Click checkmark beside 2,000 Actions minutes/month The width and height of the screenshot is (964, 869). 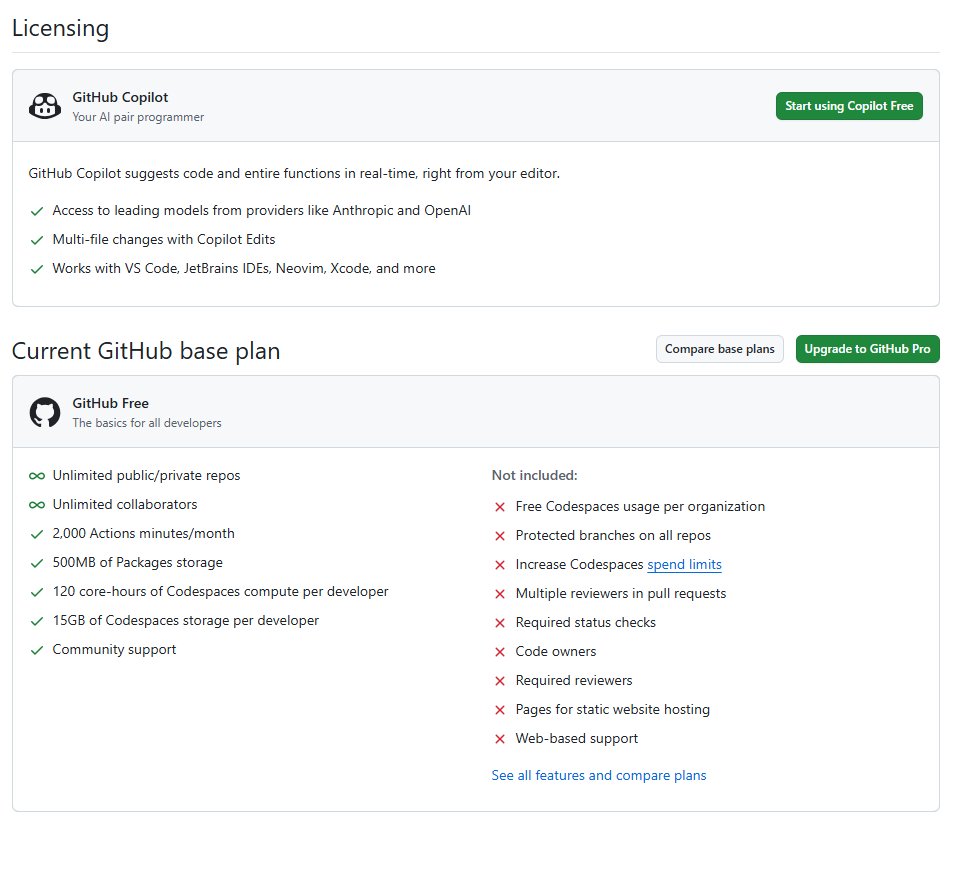click(37, 534)
